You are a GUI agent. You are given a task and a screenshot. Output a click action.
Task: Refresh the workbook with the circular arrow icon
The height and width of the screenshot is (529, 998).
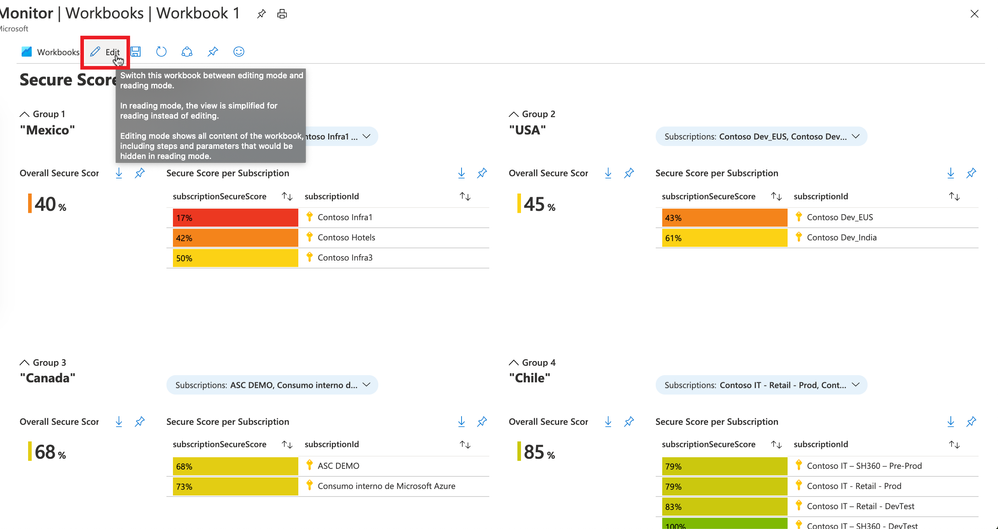tap(162, 52)
